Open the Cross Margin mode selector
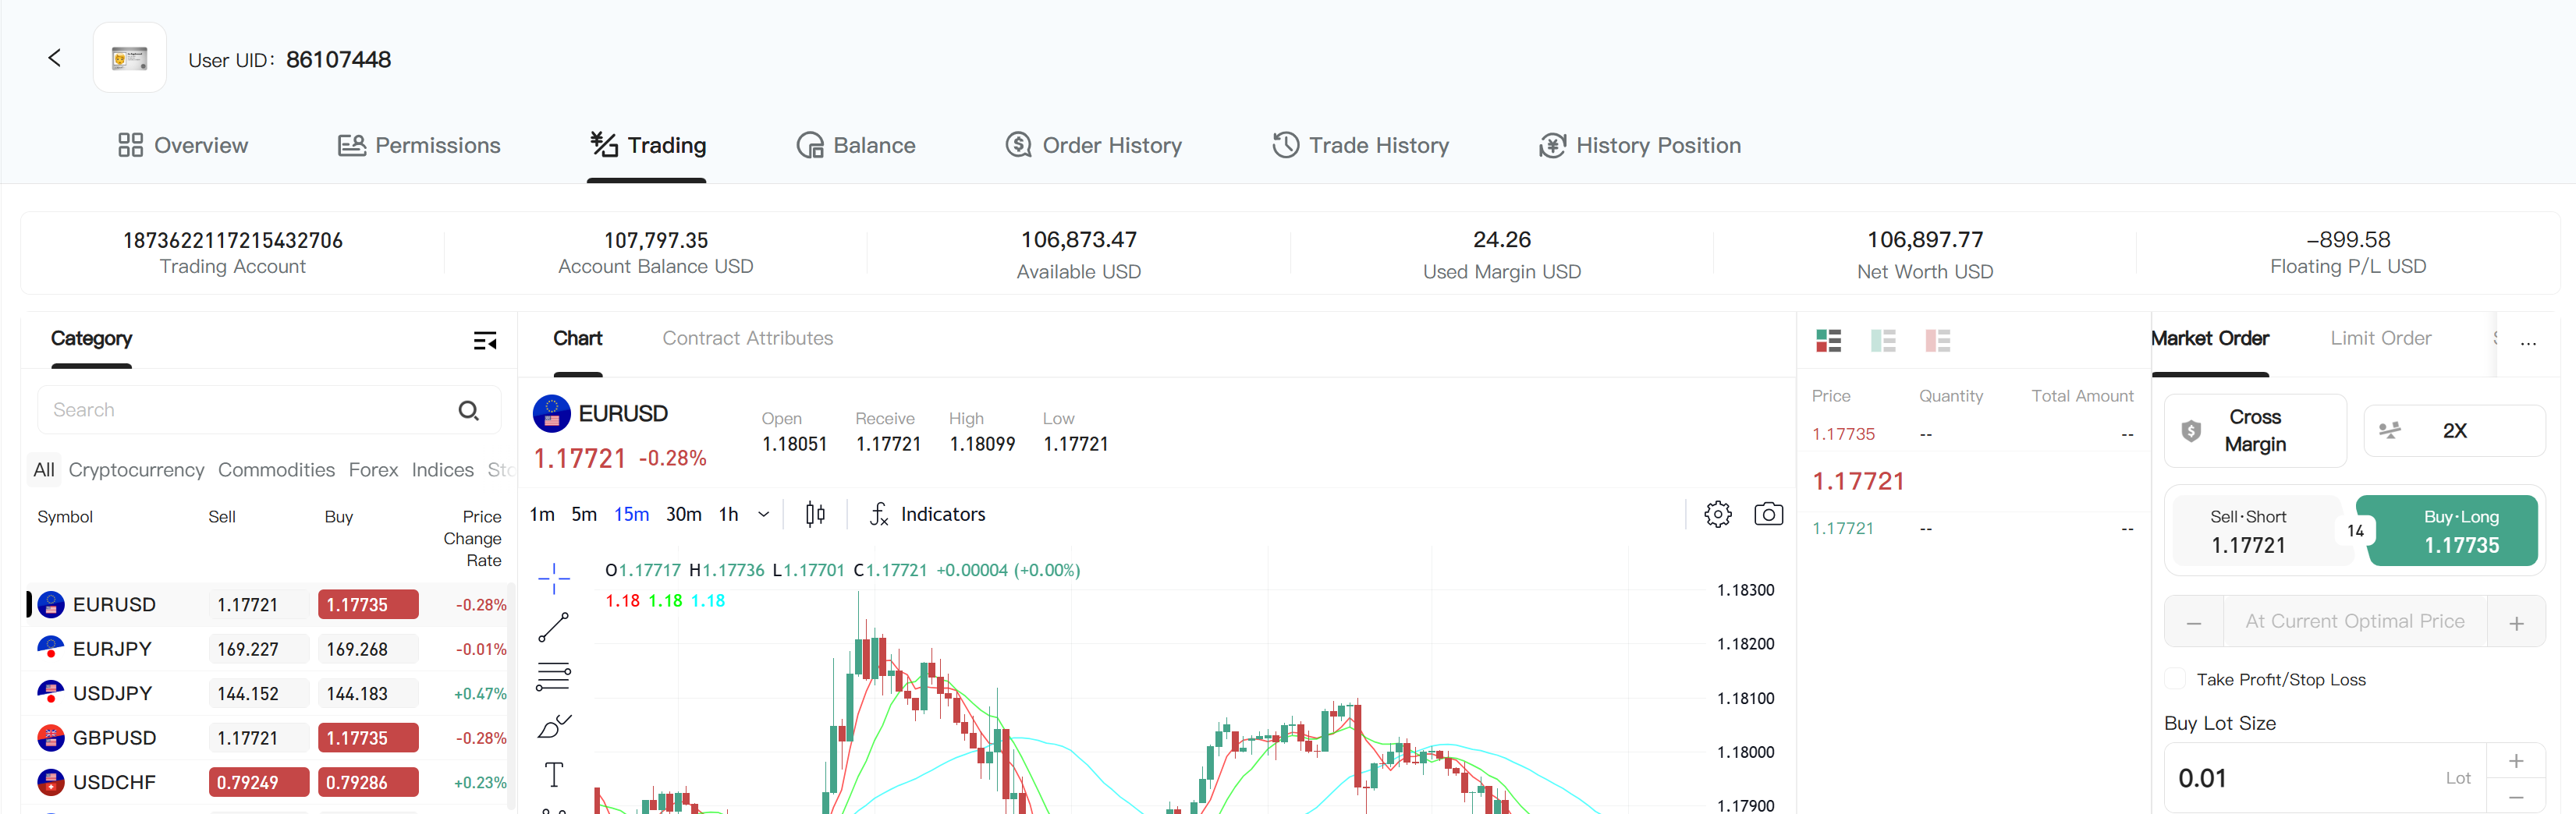This screenshot has width=2576, height=814. coord(2255,431)
